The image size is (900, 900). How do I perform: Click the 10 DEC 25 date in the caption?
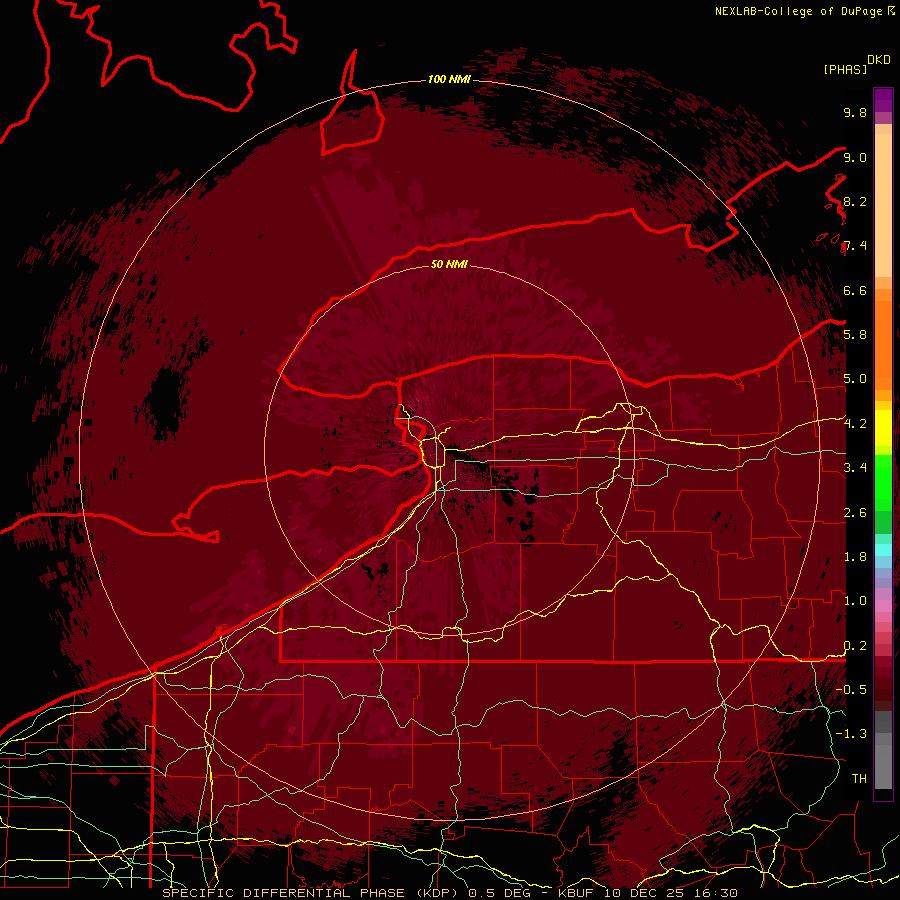pos(645,893)
